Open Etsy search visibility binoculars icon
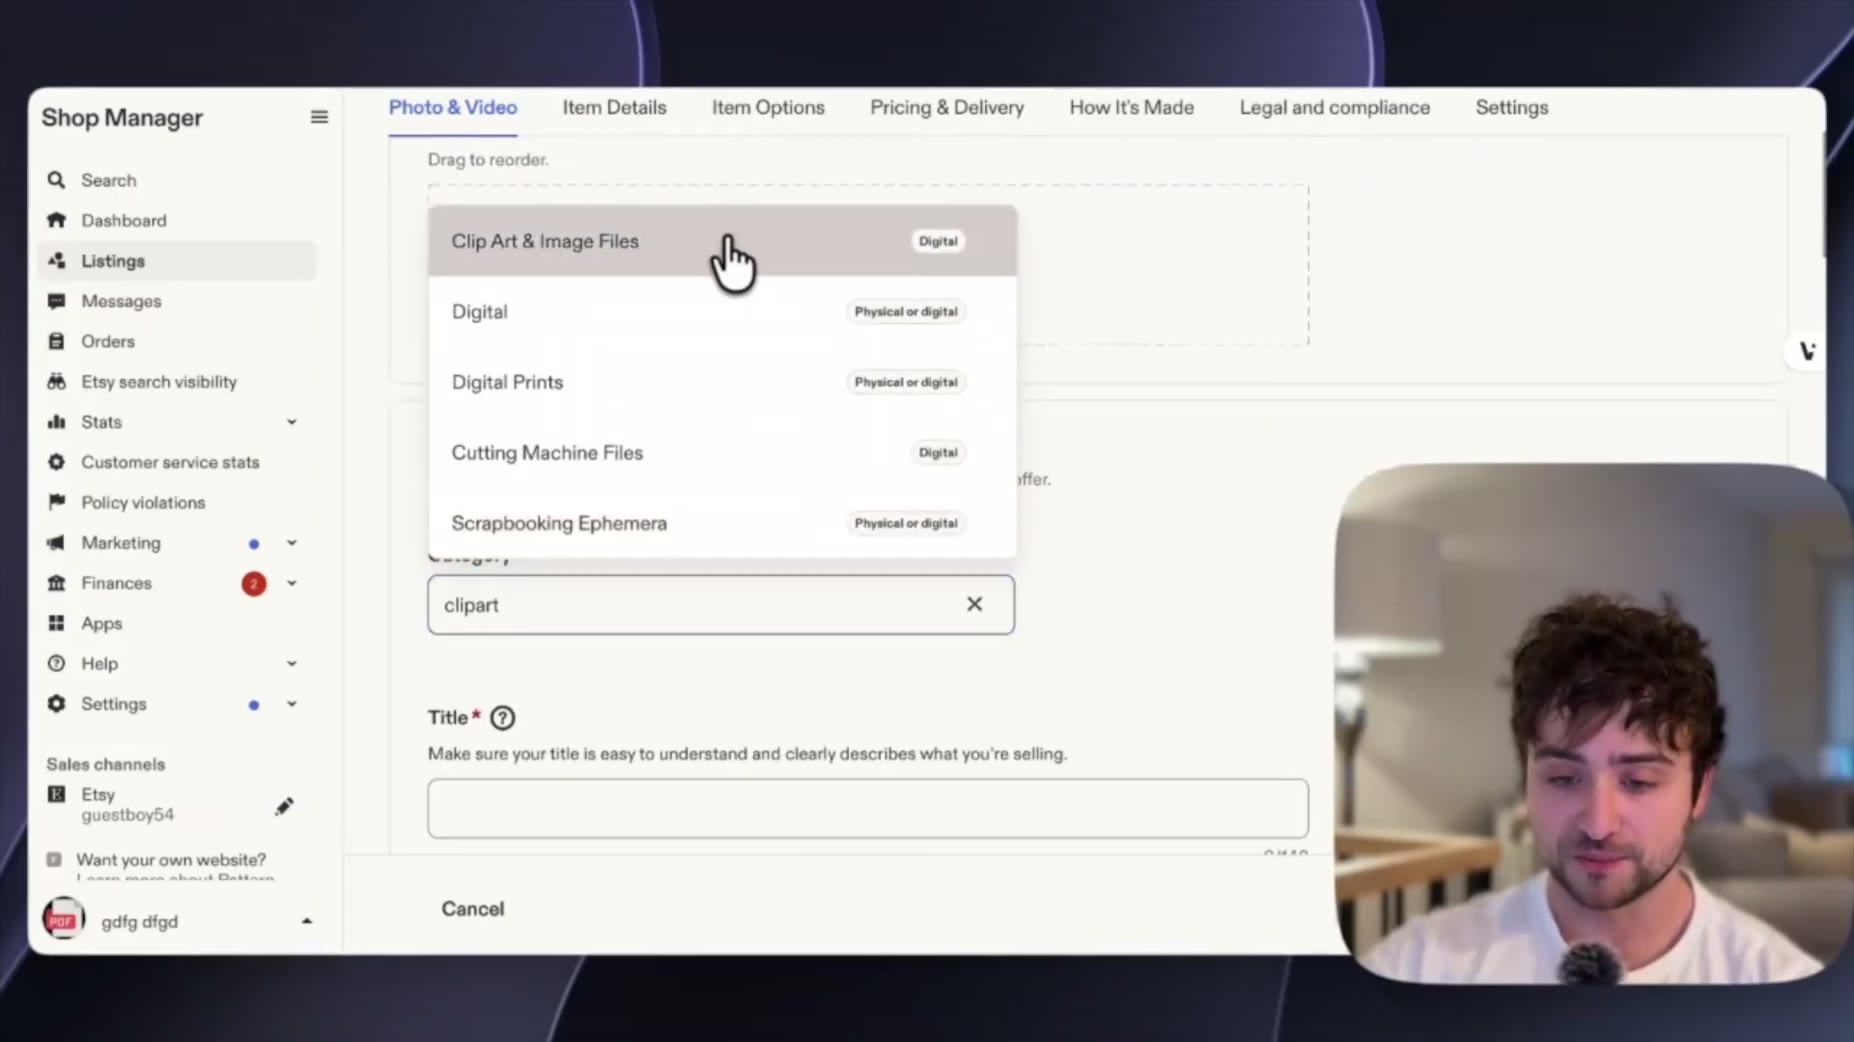The width and height of the screenshot is (1854, 1042). [x=56, y=381]
